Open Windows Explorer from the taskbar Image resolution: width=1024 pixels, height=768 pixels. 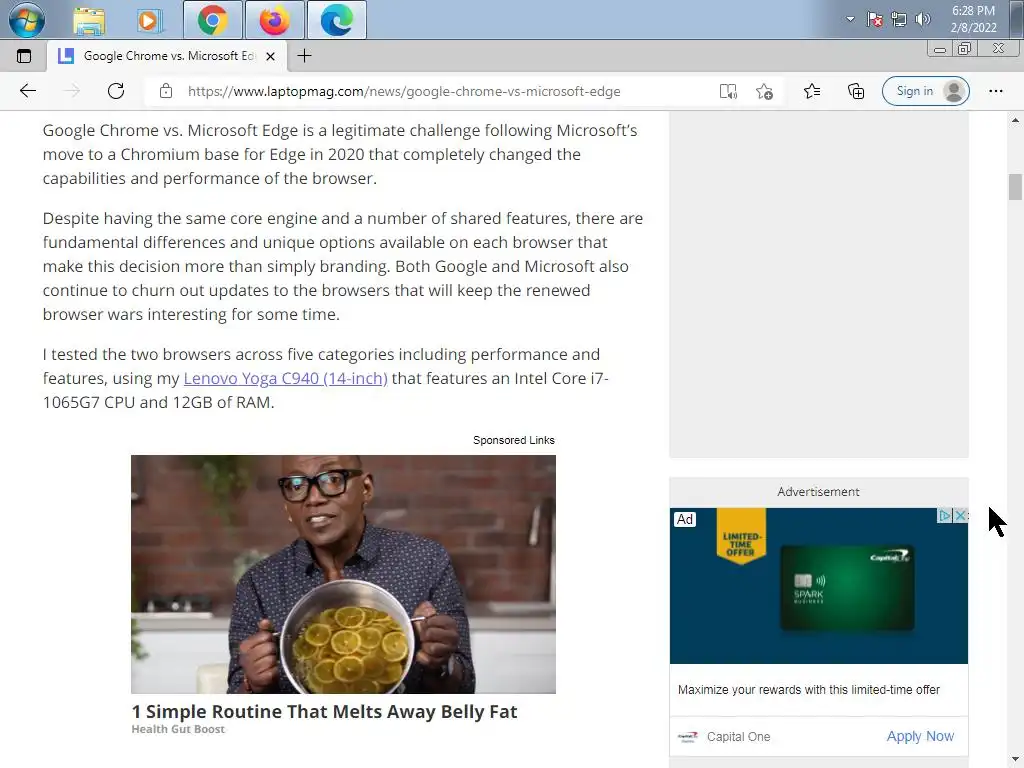tap(89, 21)
